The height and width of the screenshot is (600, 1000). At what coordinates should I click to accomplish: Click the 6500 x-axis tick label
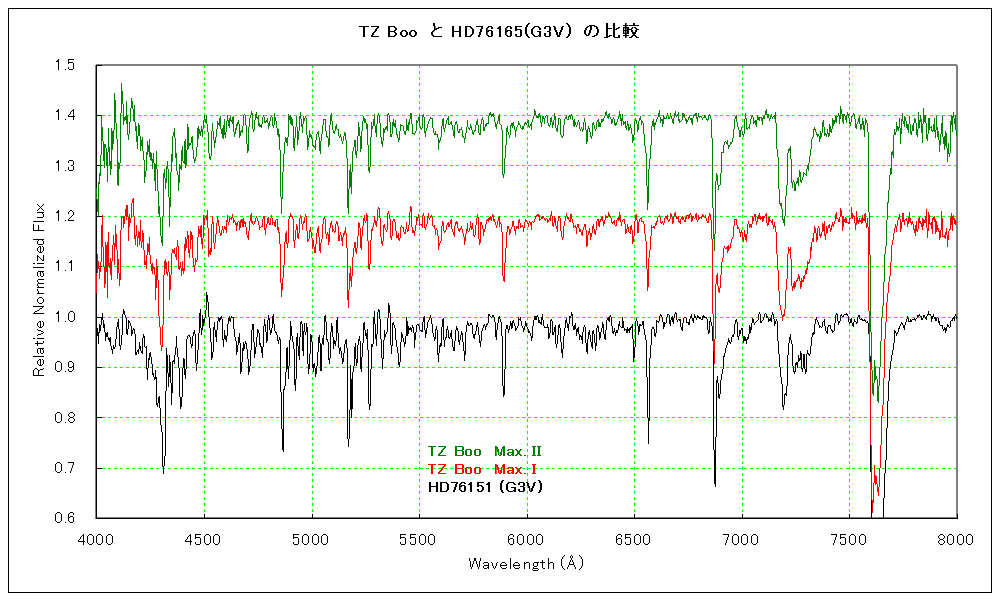[x=634, y=537]
